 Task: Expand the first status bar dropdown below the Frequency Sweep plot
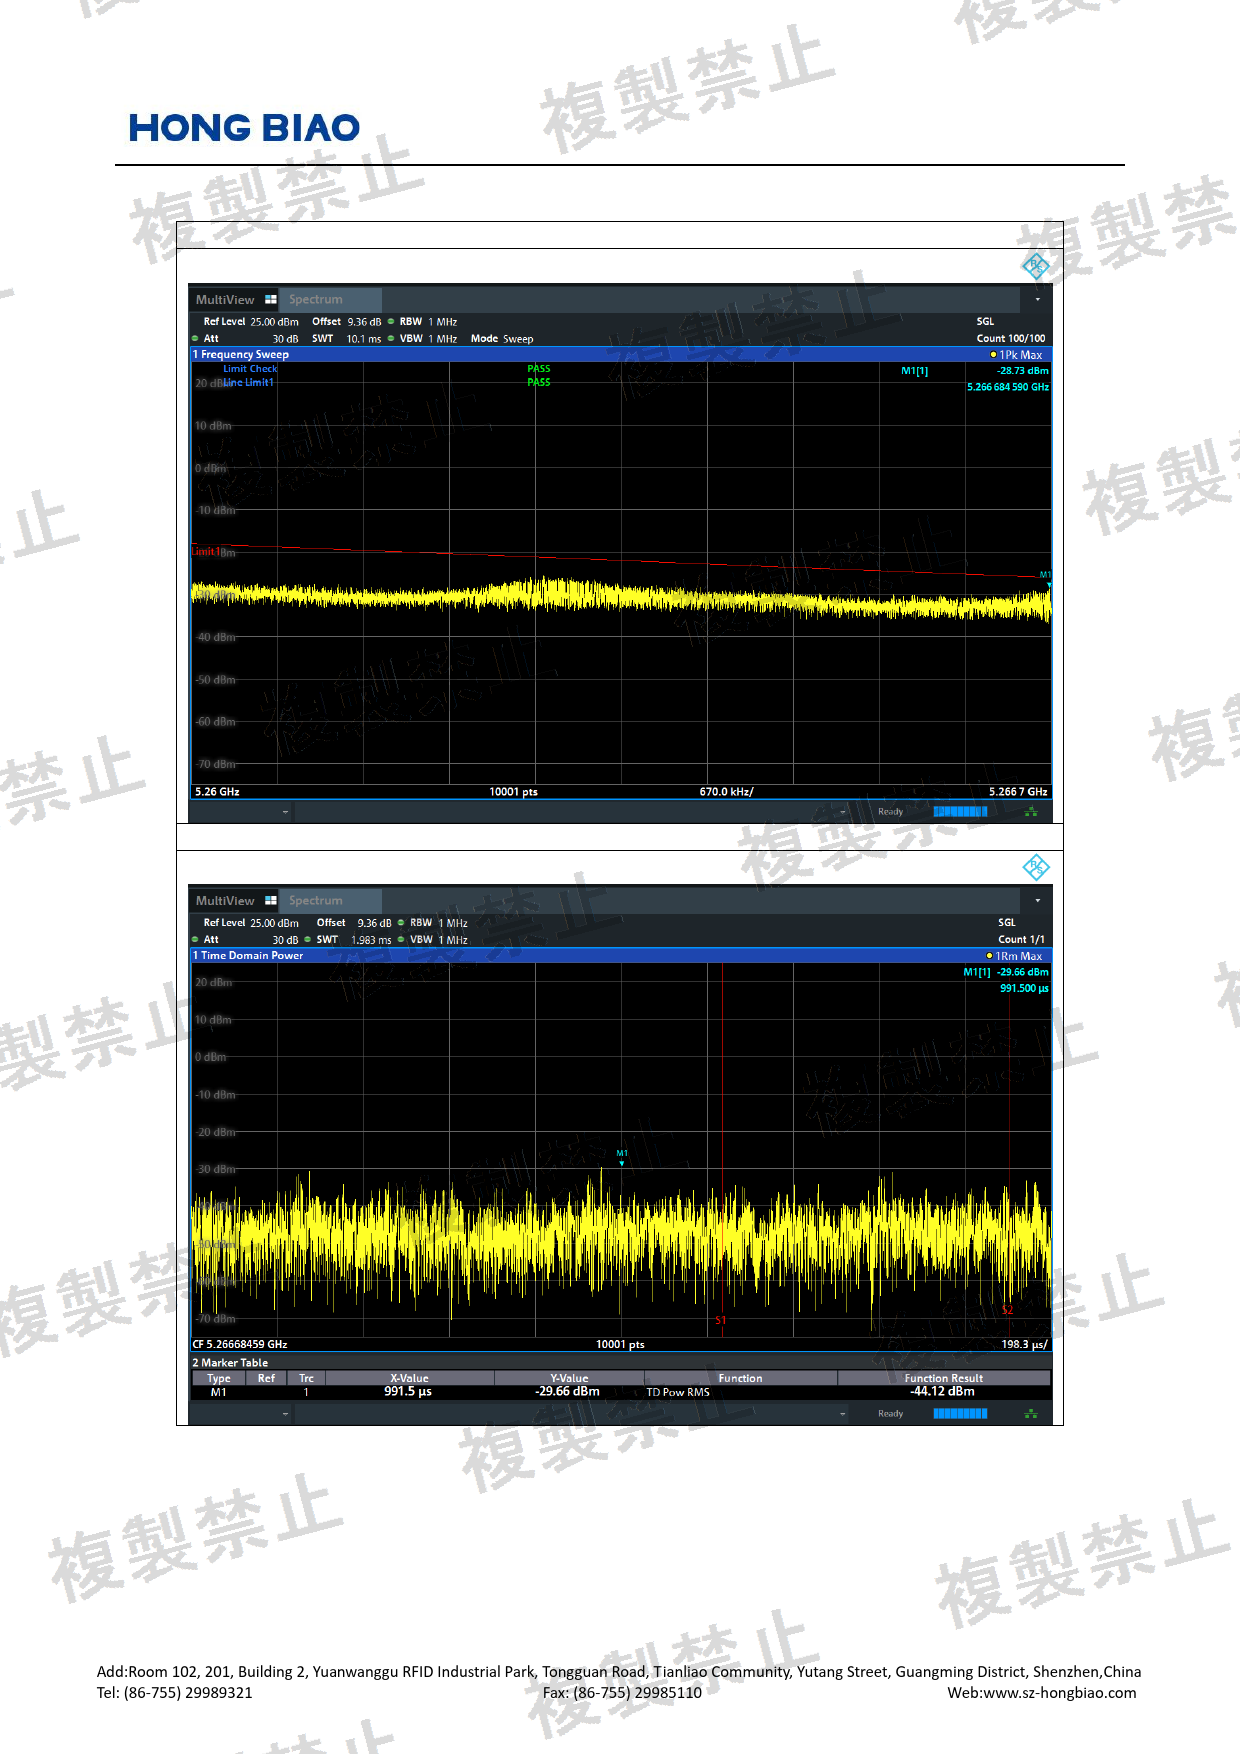coord(285,812)
